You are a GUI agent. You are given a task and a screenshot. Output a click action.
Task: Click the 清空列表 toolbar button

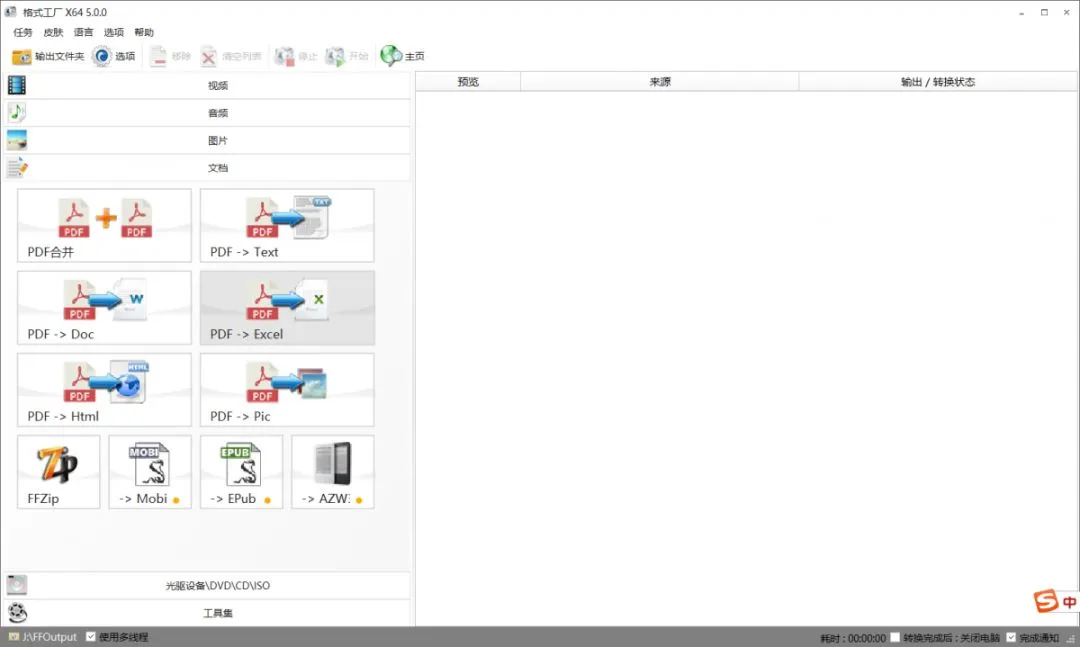coord(231,57)
